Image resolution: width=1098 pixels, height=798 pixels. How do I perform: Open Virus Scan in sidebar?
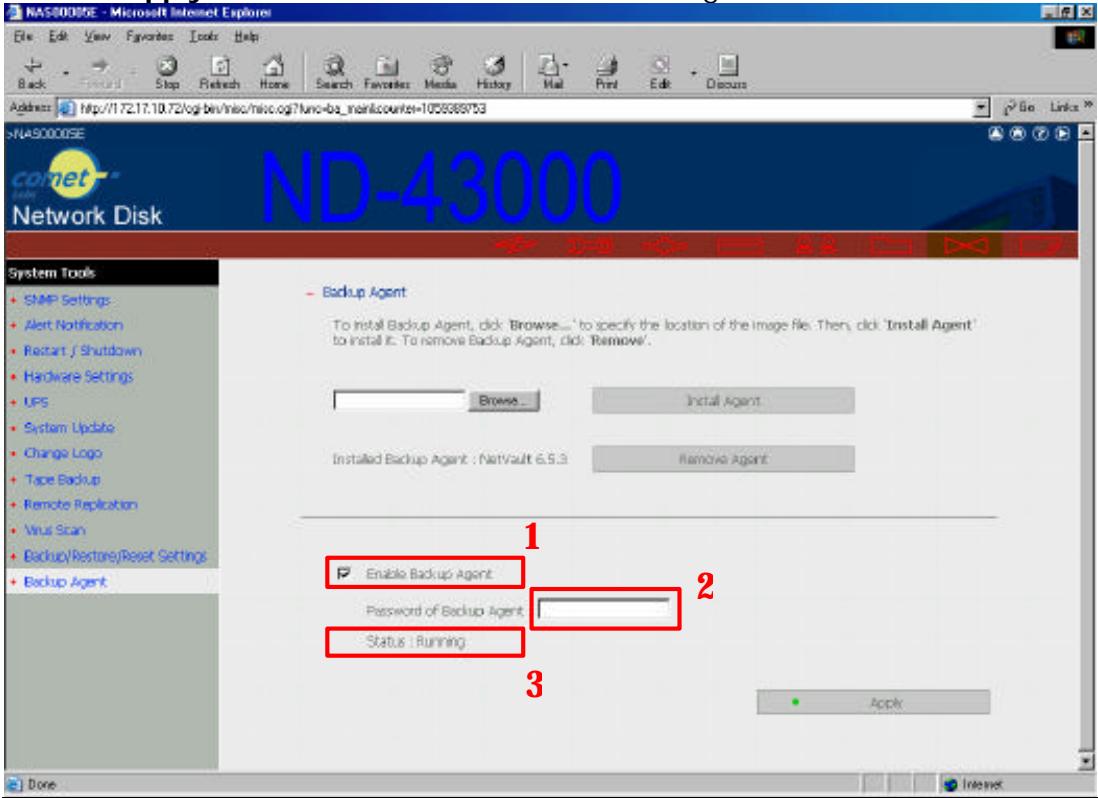[55, 531]
